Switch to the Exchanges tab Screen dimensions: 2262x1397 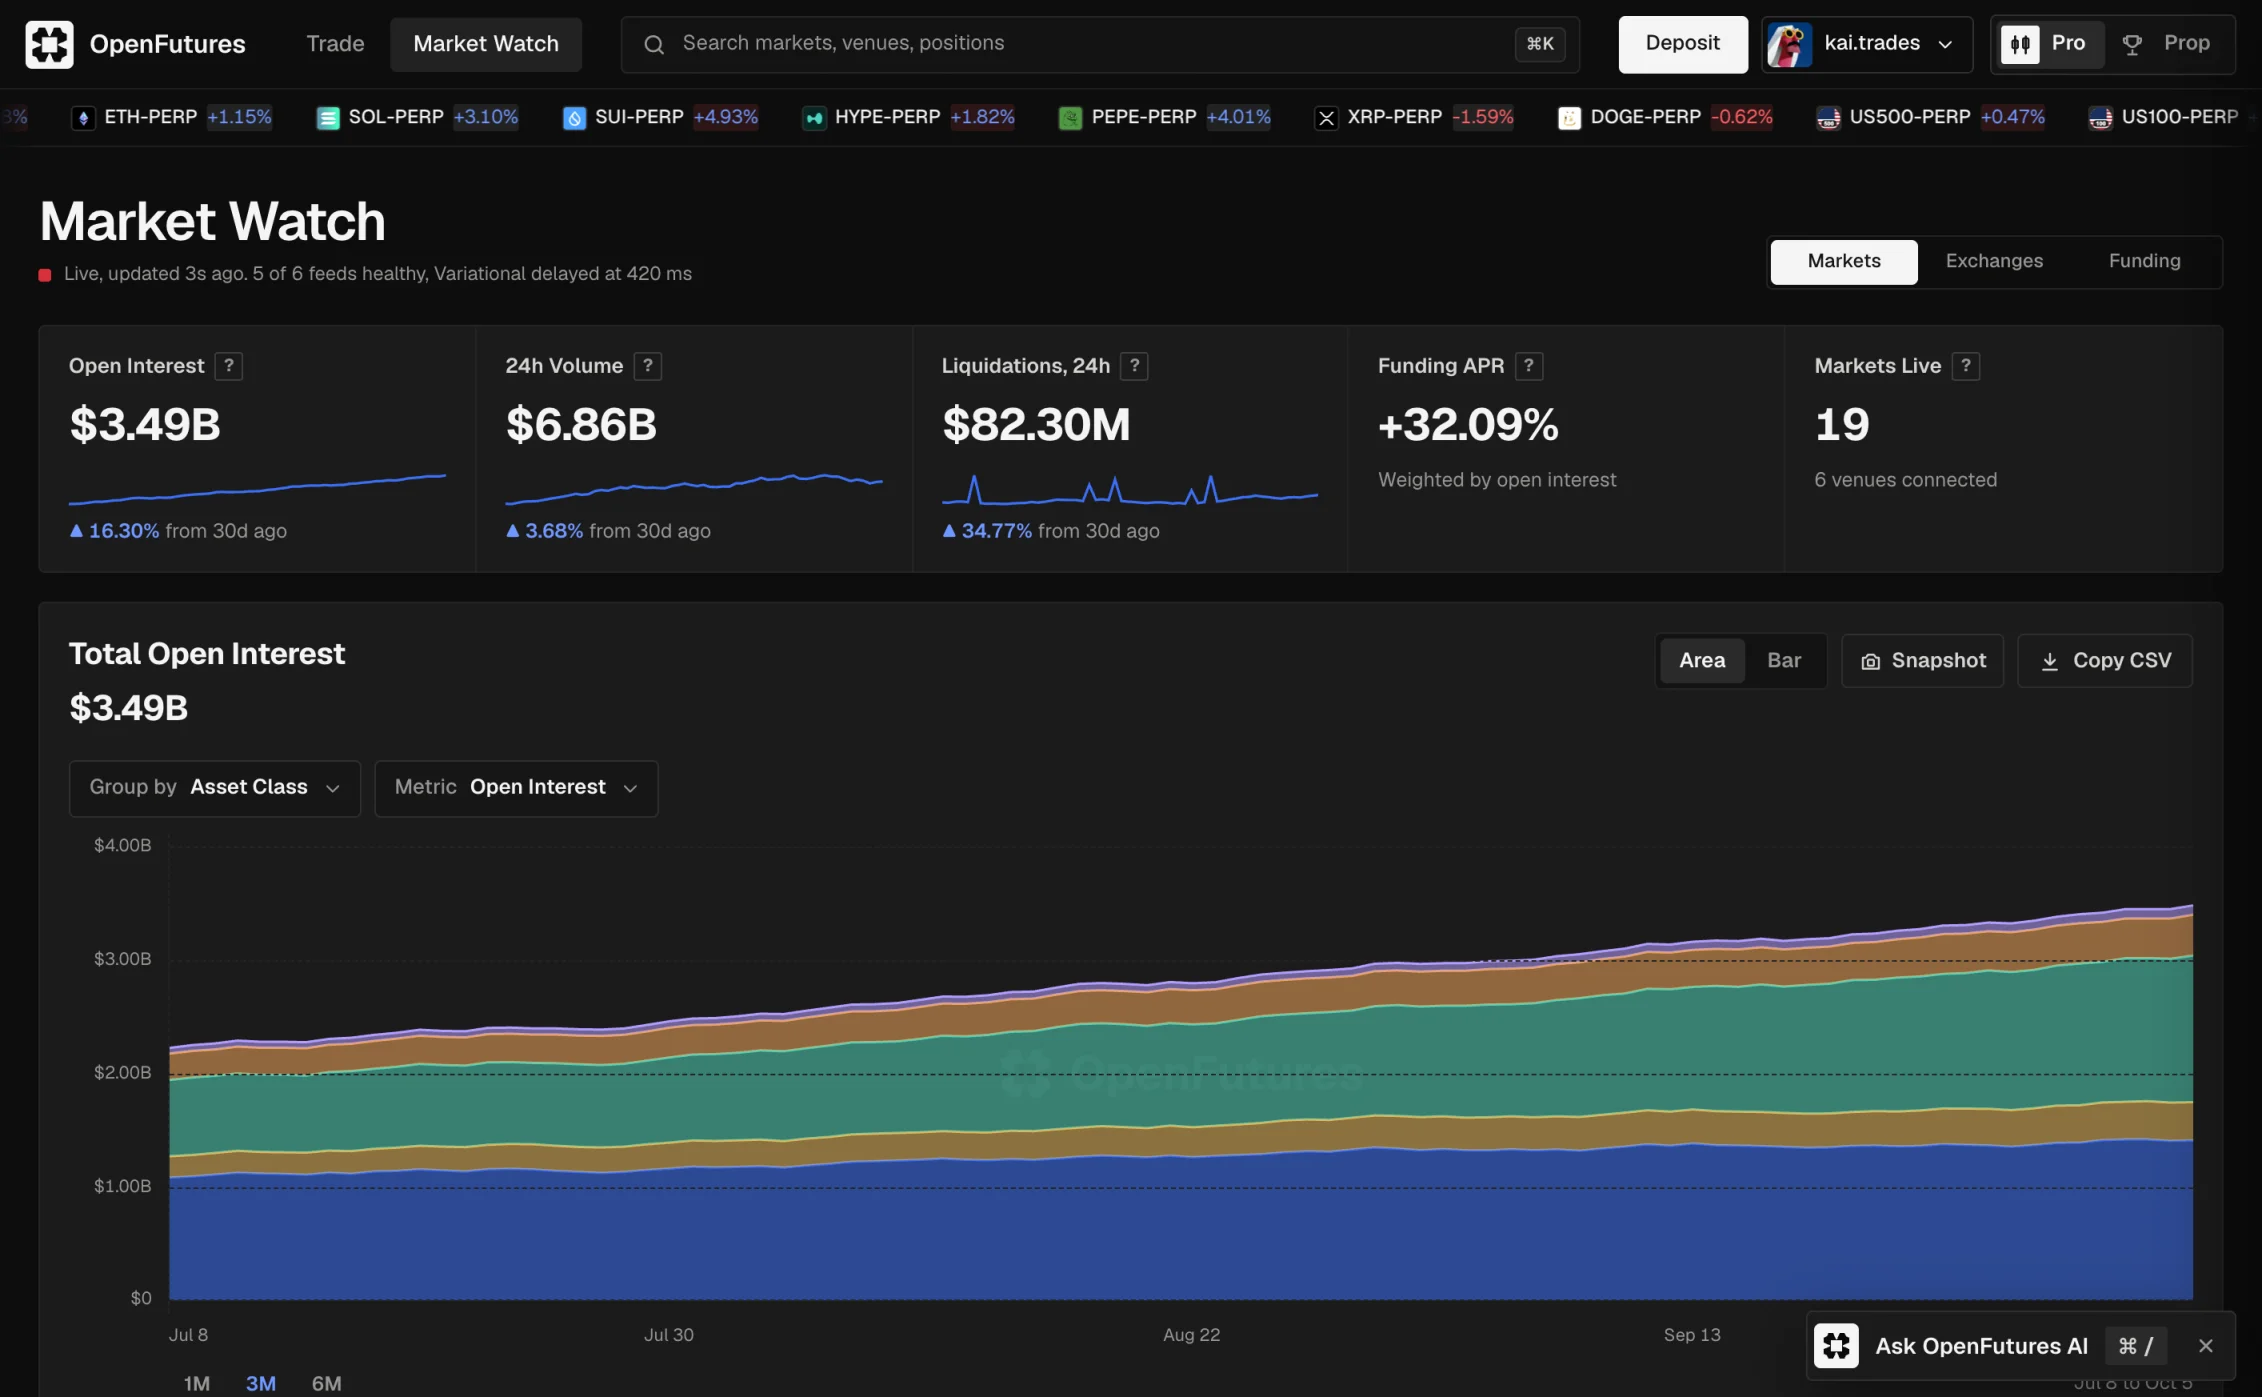(1994, 261)
